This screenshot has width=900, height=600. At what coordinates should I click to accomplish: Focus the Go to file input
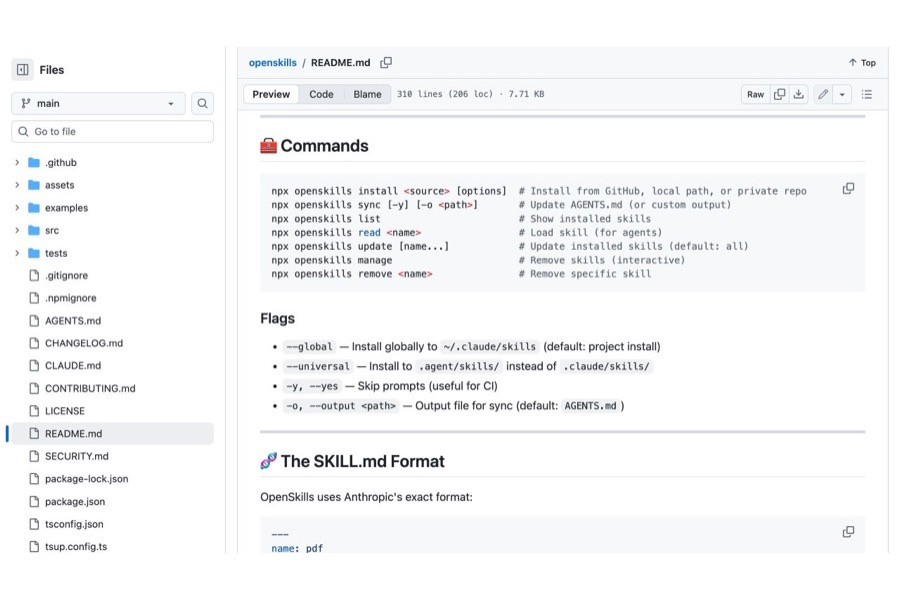click(112, 131)
